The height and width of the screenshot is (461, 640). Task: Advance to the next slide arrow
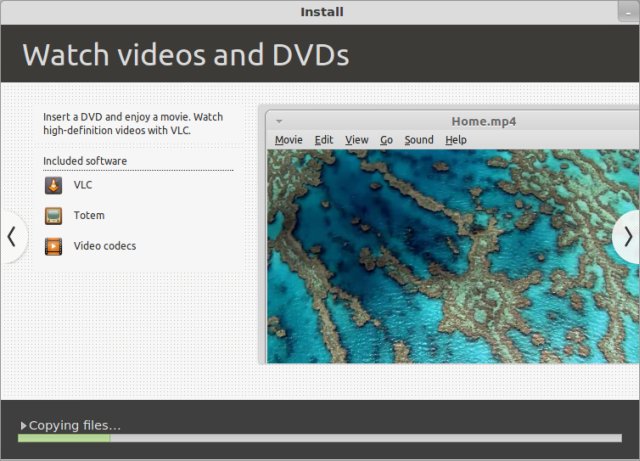(628, 237)
